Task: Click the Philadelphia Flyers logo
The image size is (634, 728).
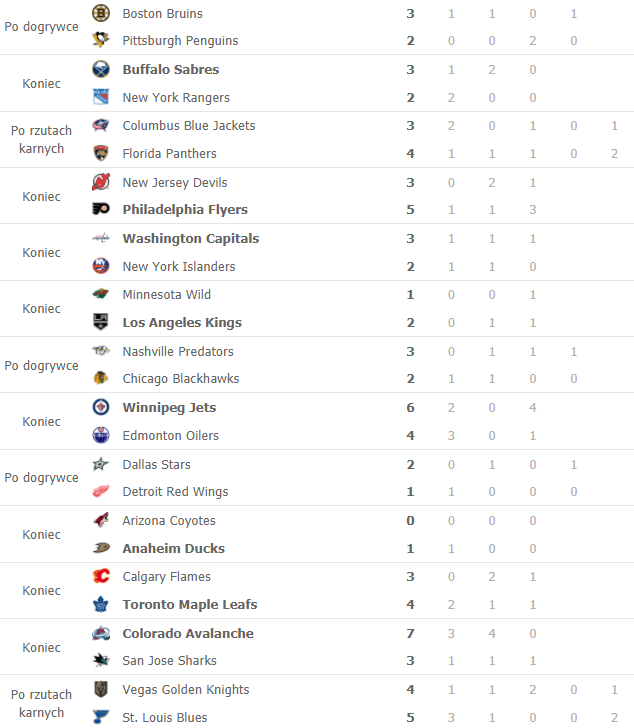Action: coord(100,209)
